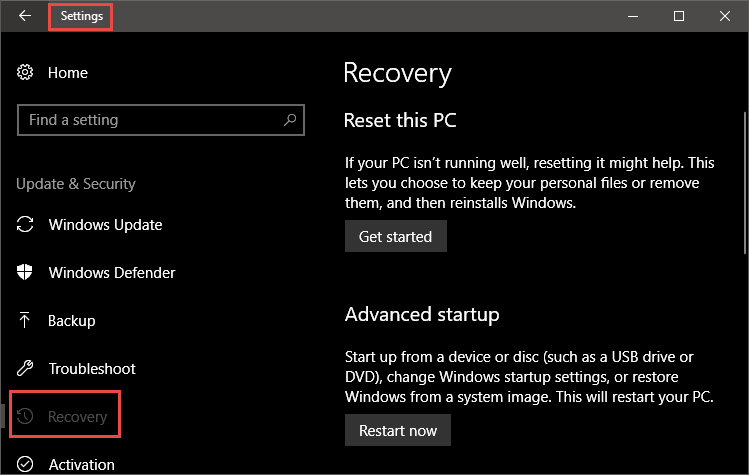Click Get started under Reset this PC

396,236
